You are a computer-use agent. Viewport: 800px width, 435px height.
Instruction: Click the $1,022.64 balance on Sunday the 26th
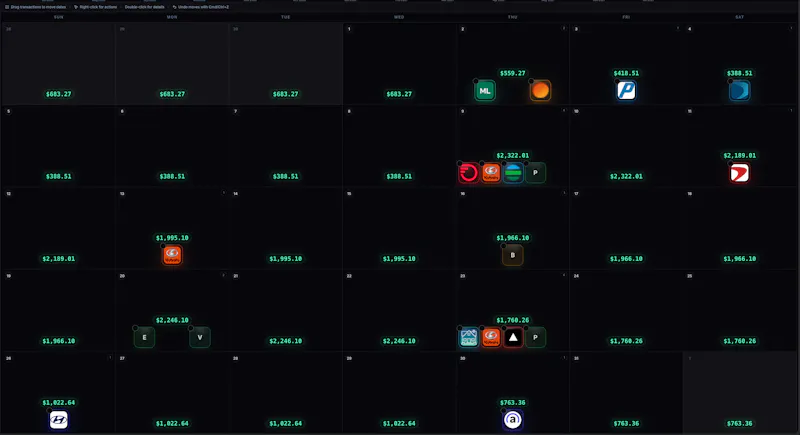pyautogui.click(x=59, y=403)
